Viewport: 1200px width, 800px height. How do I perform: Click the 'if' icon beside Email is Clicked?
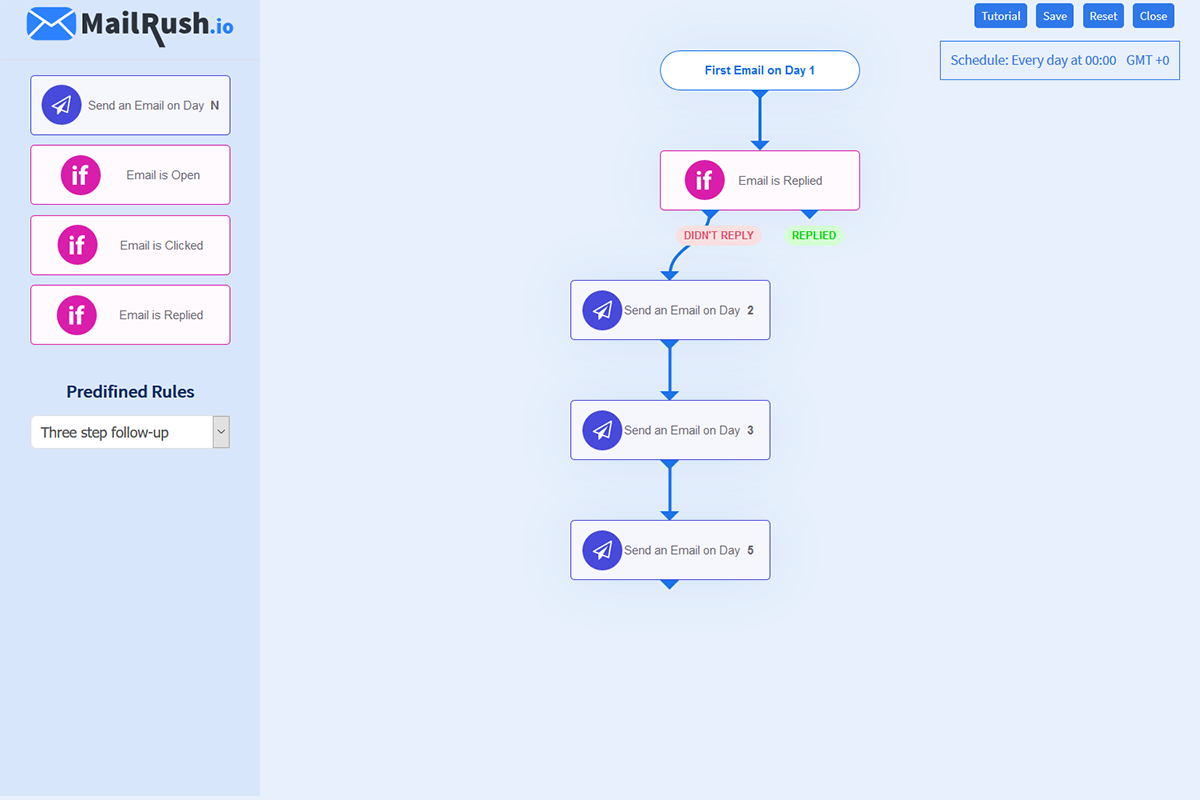(77, 245)
